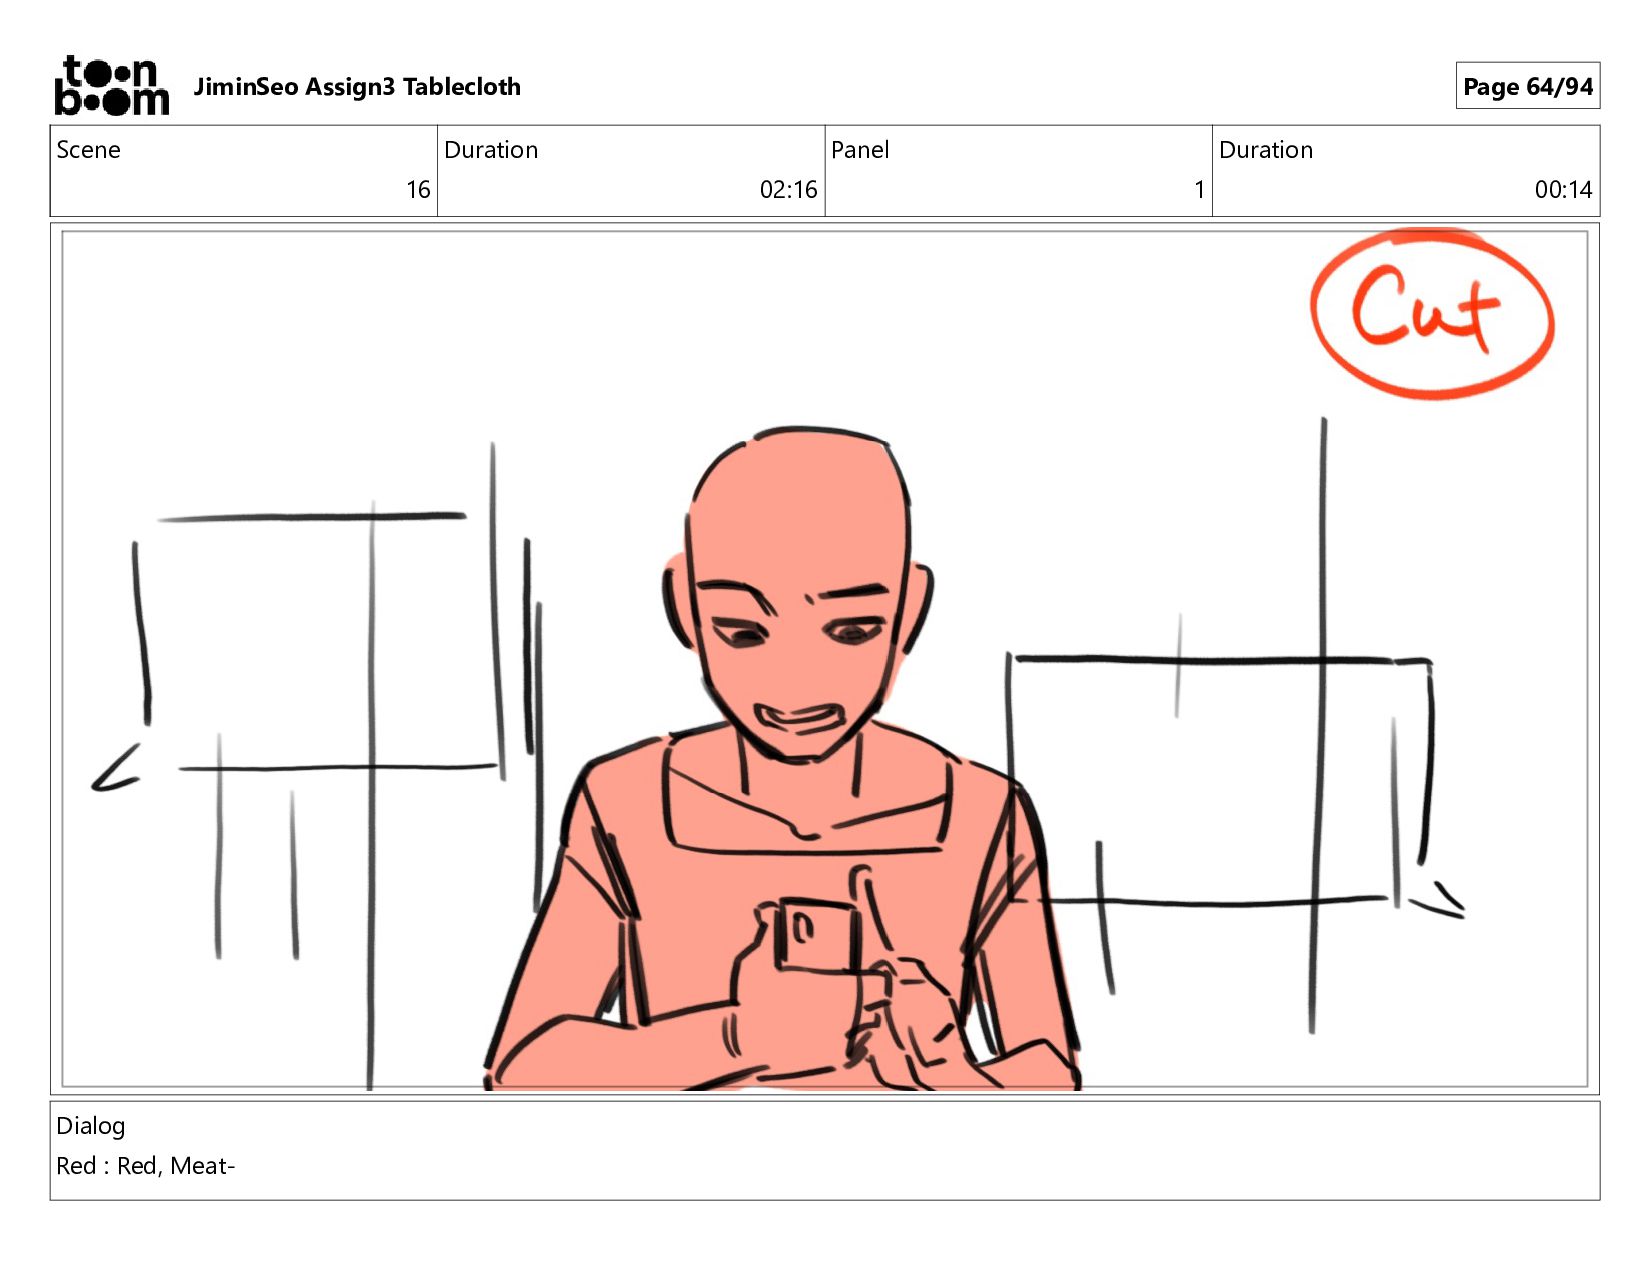1650x1275 pixels.
Task: Select scene number value '16'
Action: point(418,189)
